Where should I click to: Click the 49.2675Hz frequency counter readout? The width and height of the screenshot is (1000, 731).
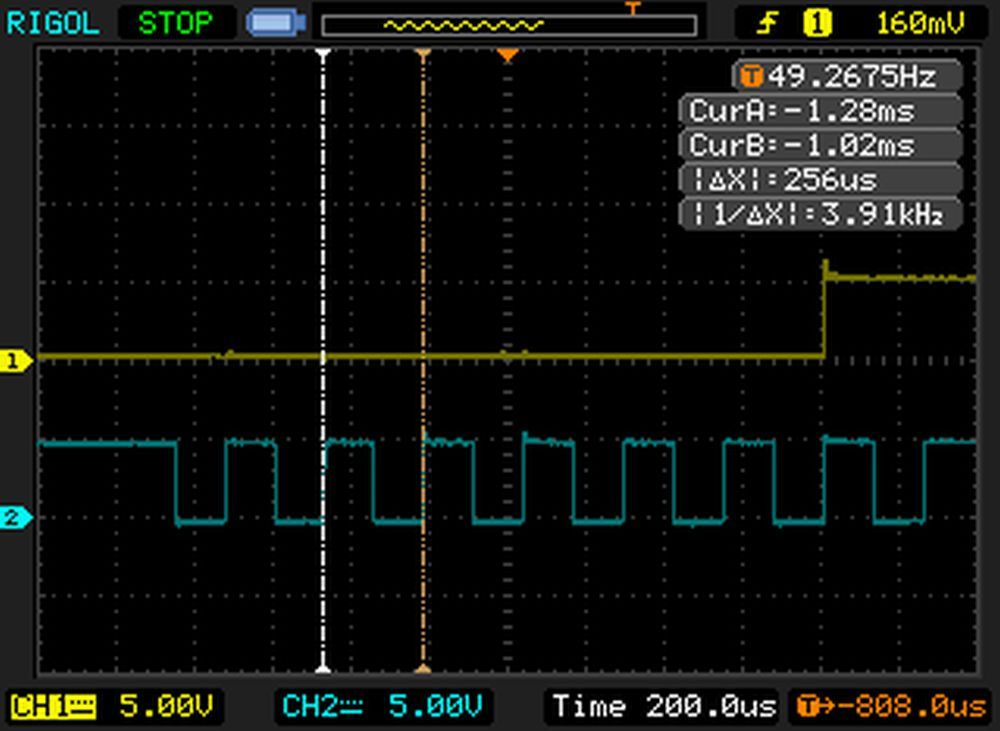coord(852,77)
